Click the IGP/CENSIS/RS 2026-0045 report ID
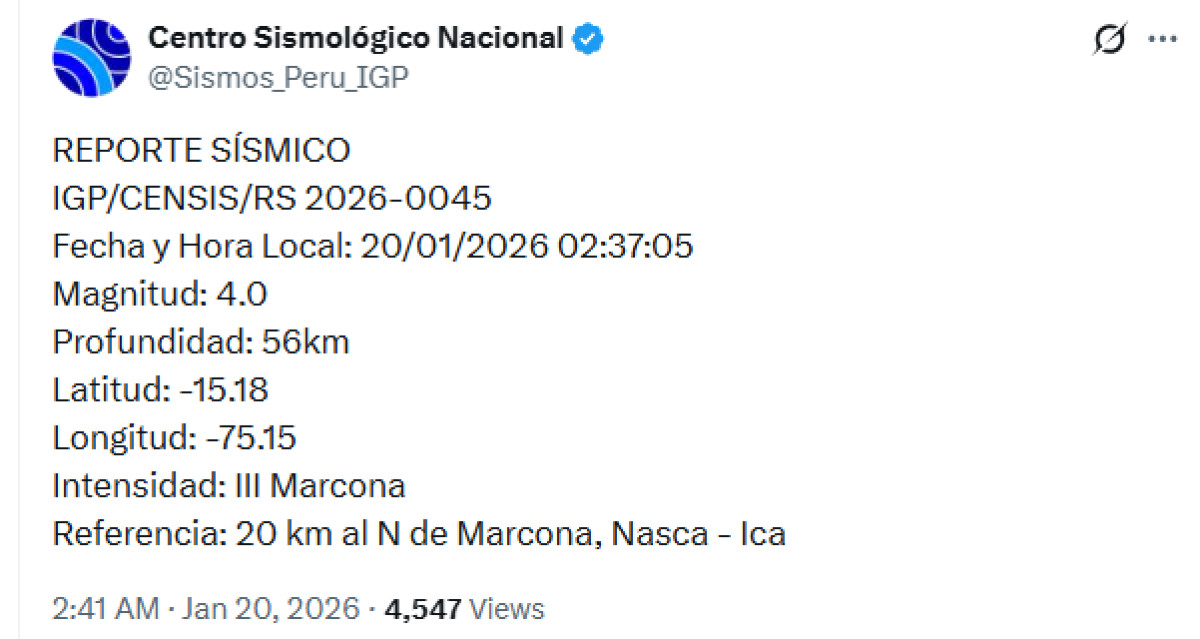The height and width of the screenshot is (639, 1200). [x=271, y=198]
